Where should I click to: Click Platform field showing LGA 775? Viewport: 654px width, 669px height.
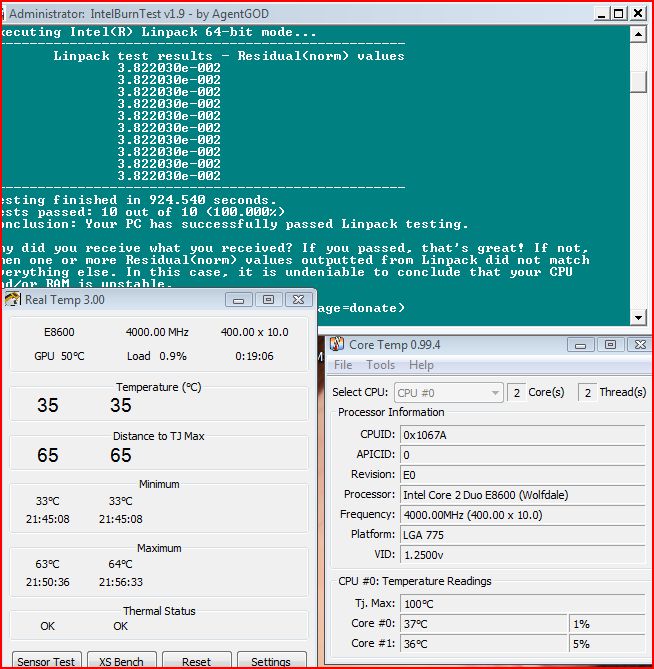tap(522, 535)
